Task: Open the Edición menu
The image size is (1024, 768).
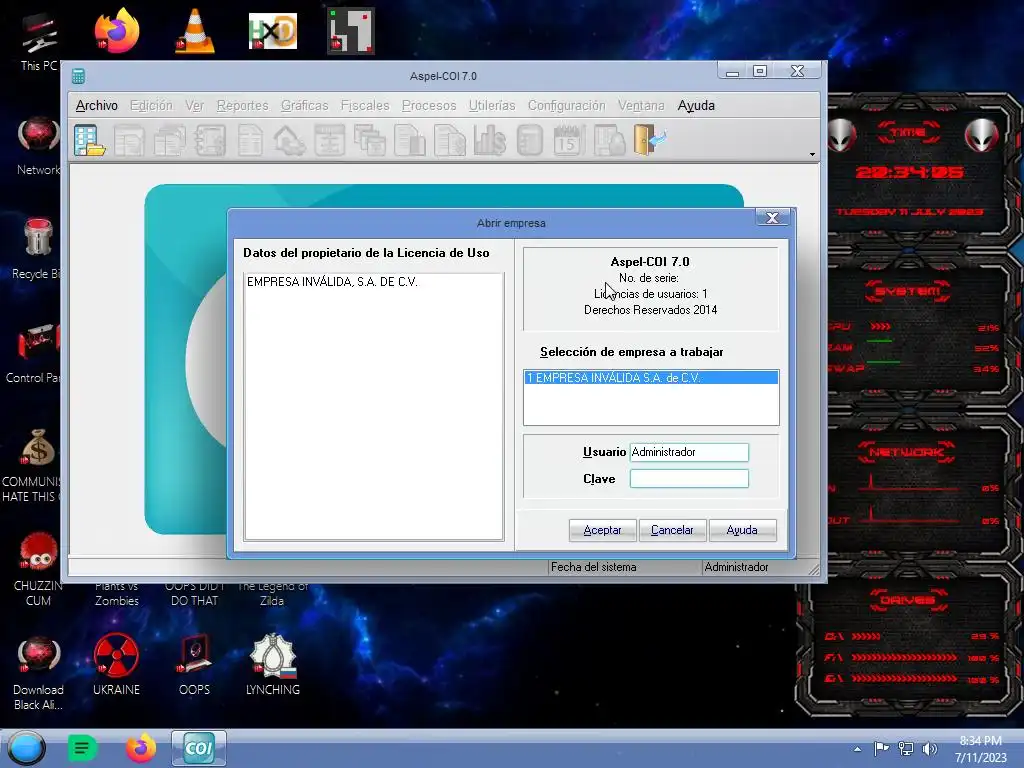Action: pos(152,105)
